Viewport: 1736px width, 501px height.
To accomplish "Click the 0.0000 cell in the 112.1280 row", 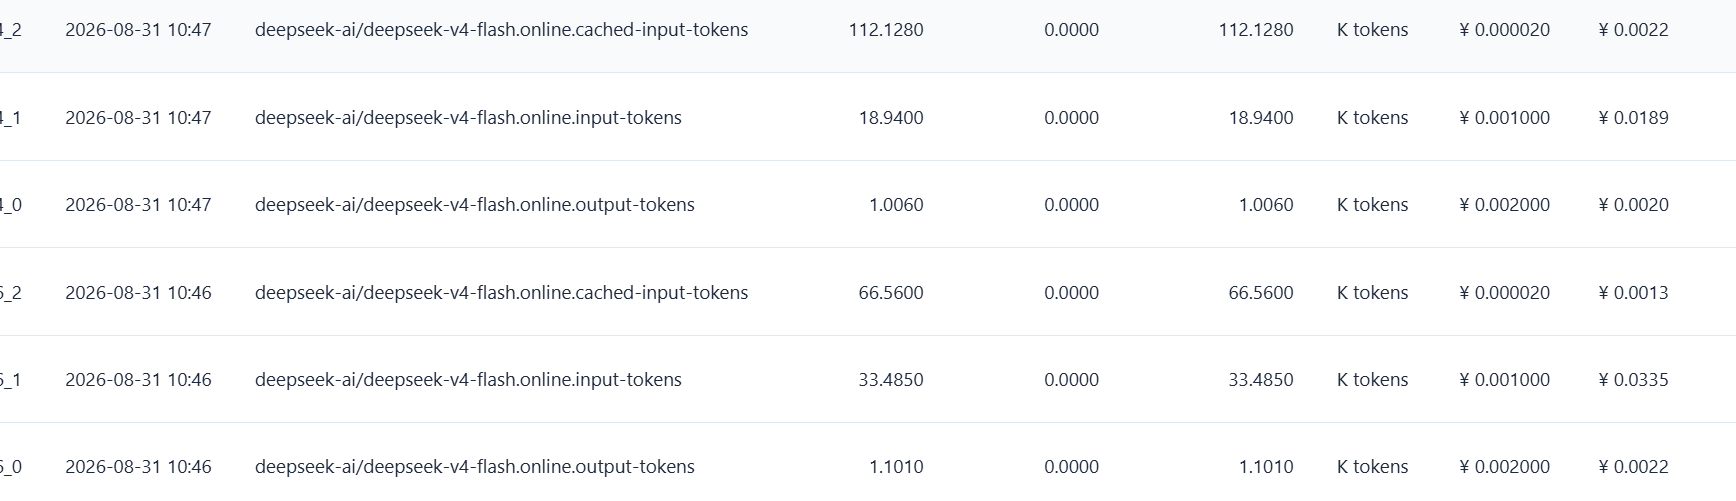I will point(1071,30).
